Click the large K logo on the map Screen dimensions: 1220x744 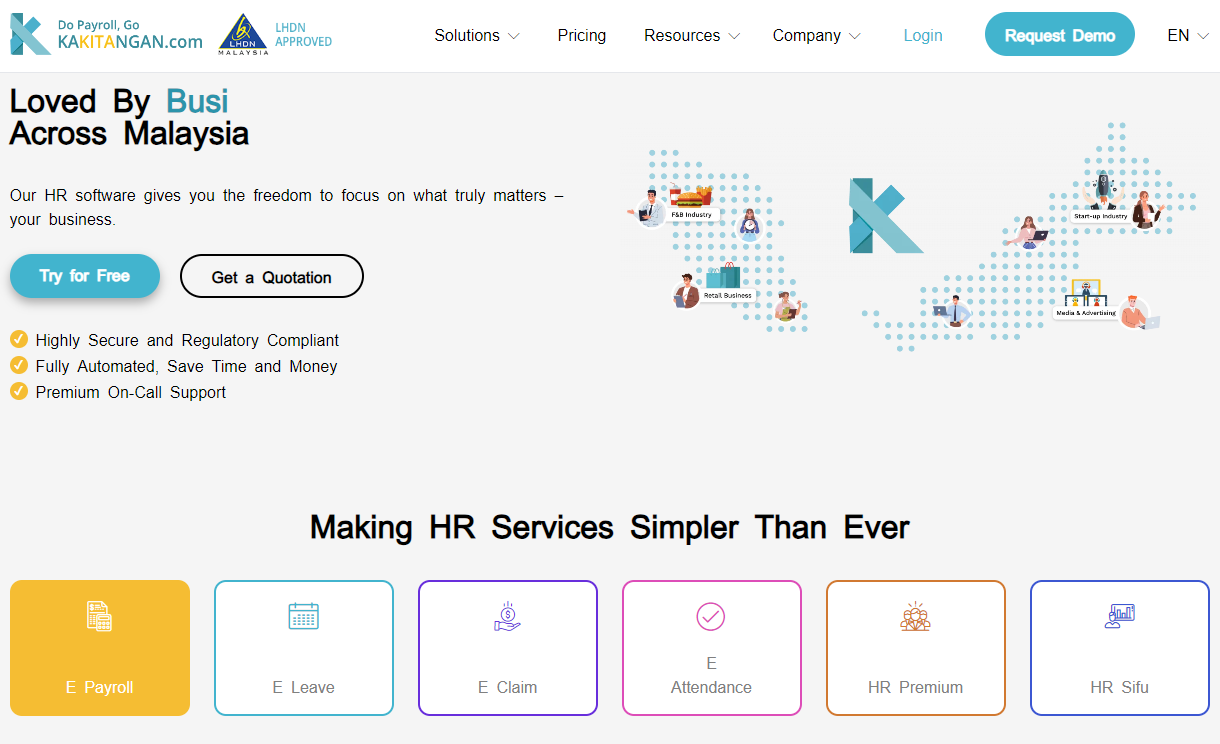pyautogui.click(x=884, y=215)
